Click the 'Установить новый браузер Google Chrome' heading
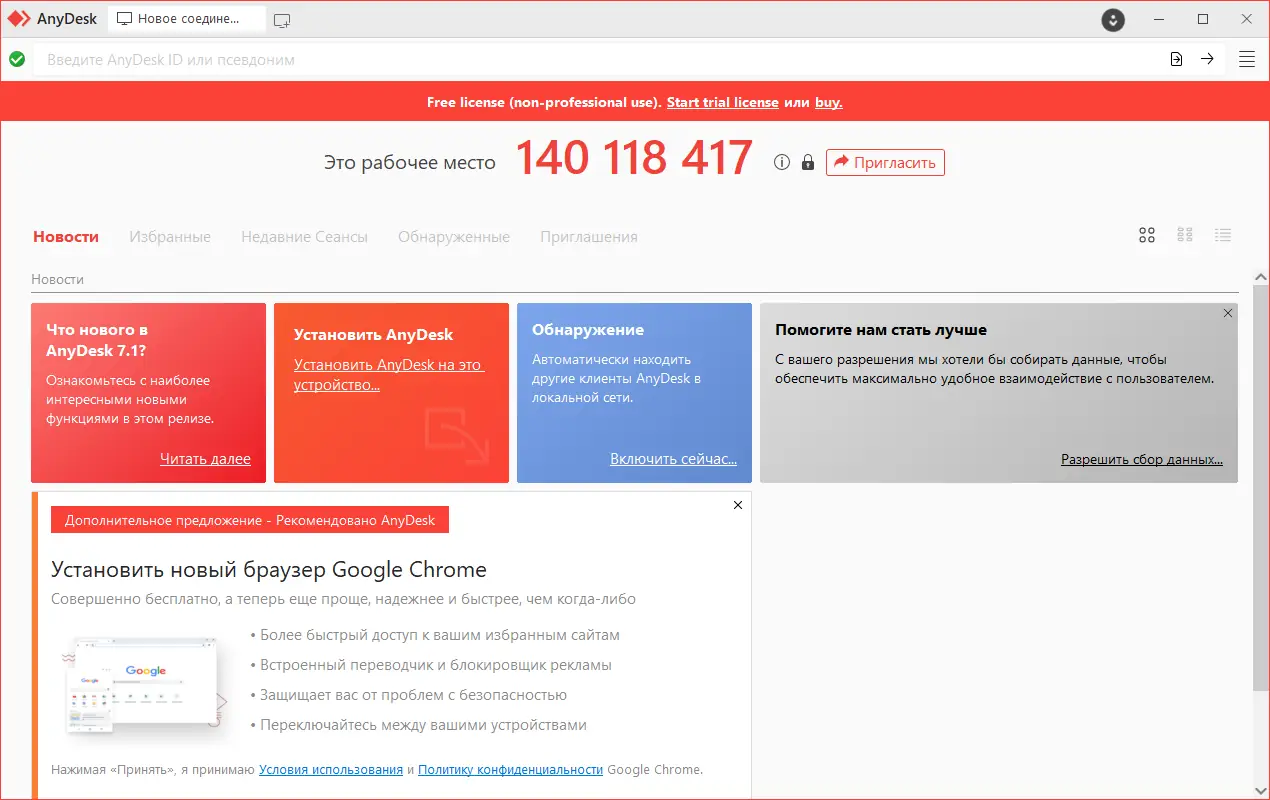The image size is (1270, 800). click(269, 570)
